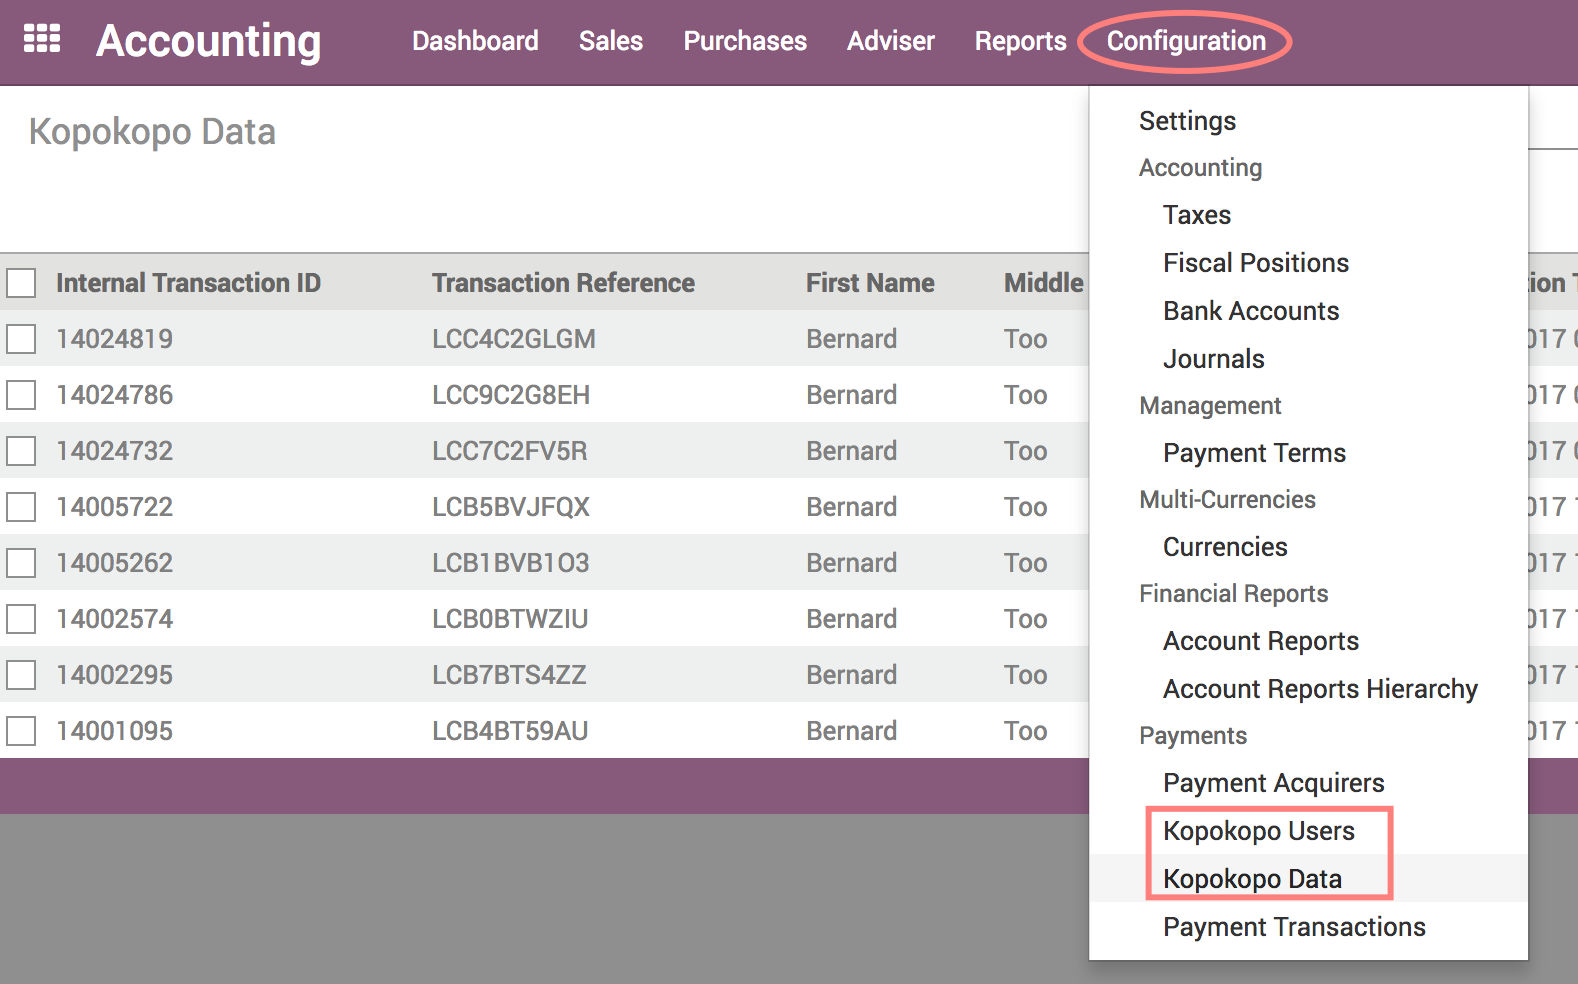Screen dimensions: 1578x984
Task: Click reference LCB5BVJFQX
Action: coord(511,507)
